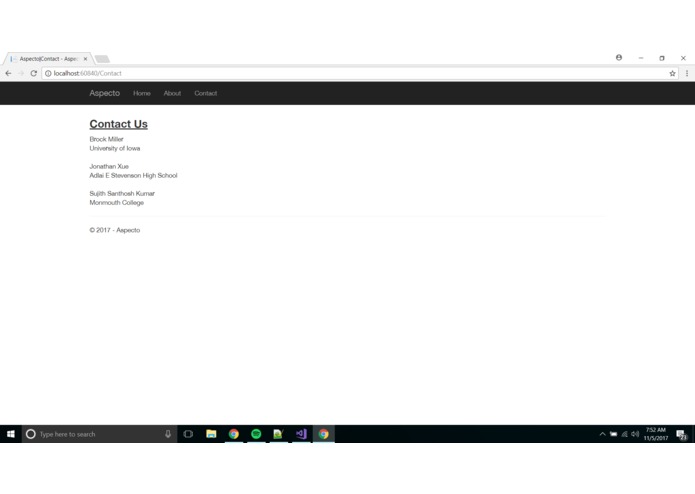The height and width of the screenshot is (494, 695).
Task: Open the Windows Start menu
Action: (11, 434)
